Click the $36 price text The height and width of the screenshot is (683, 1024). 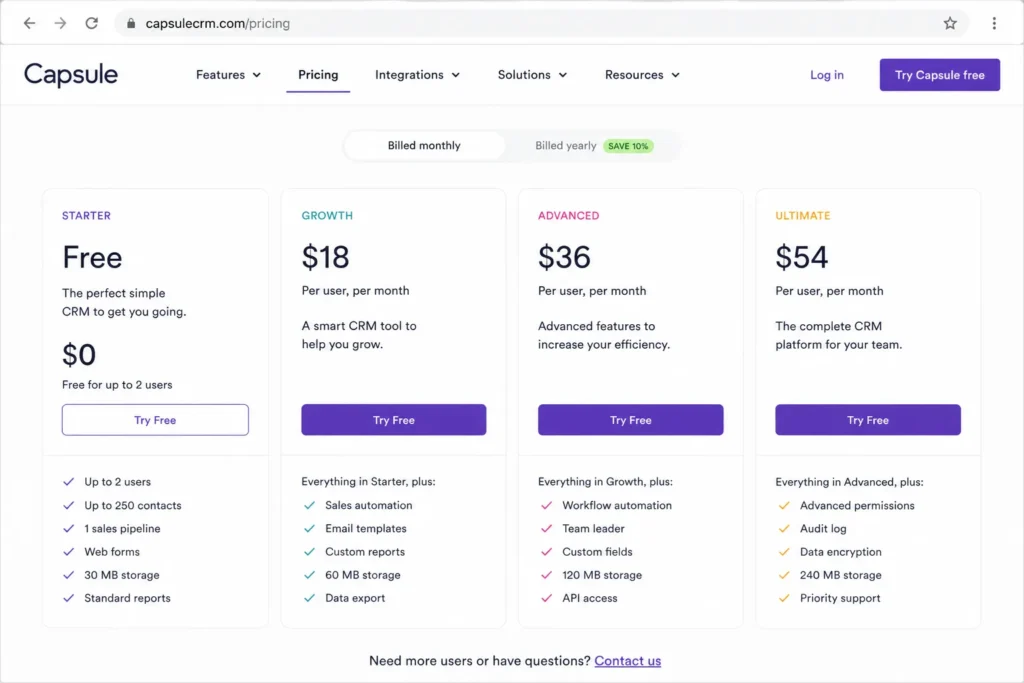point(564,257)
